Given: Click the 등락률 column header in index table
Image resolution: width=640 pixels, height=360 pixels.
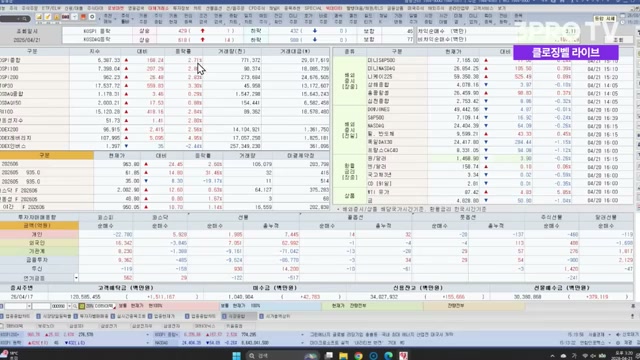Looking at the screenshot, I should coord(183,52).
